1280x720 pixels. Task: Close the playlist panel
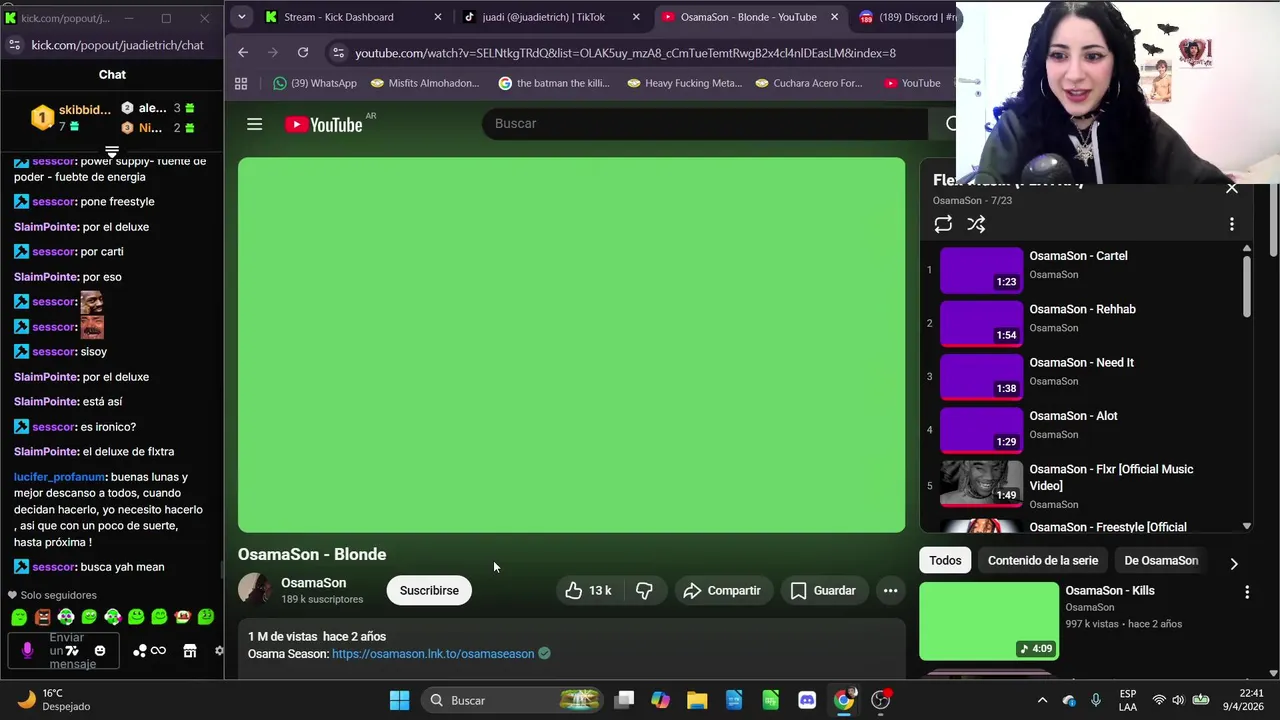(x=1232, y=187)
